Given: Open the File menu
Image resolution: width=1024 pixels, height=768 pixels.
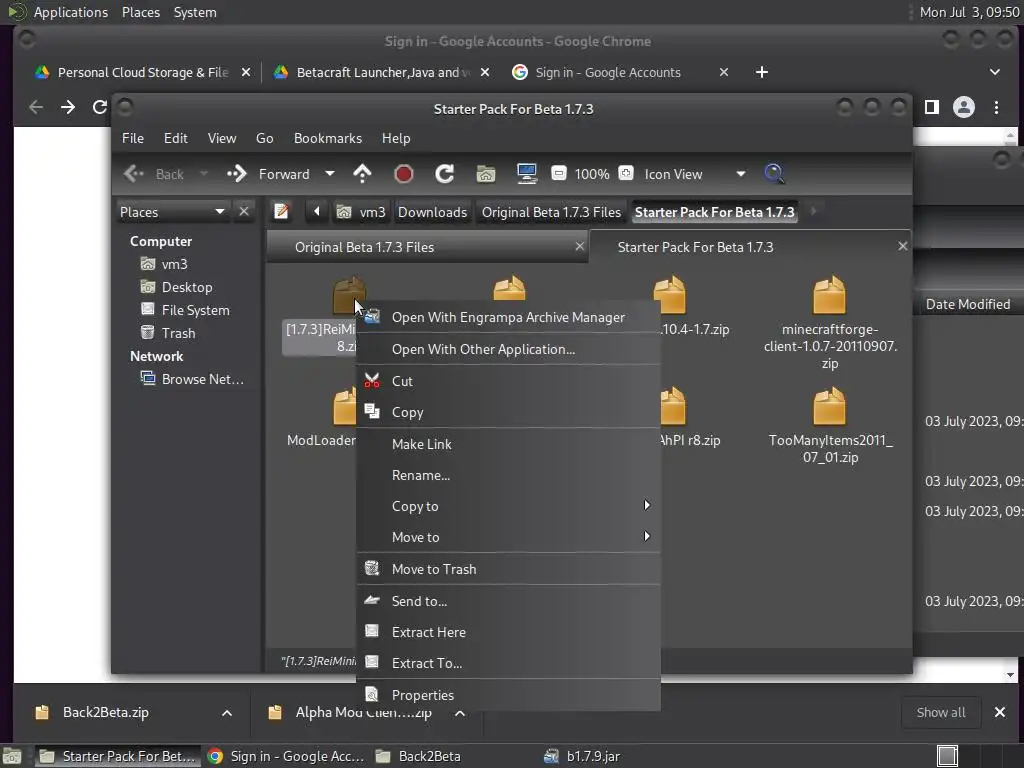Looking at the screenshot, I should coord(133,138).
